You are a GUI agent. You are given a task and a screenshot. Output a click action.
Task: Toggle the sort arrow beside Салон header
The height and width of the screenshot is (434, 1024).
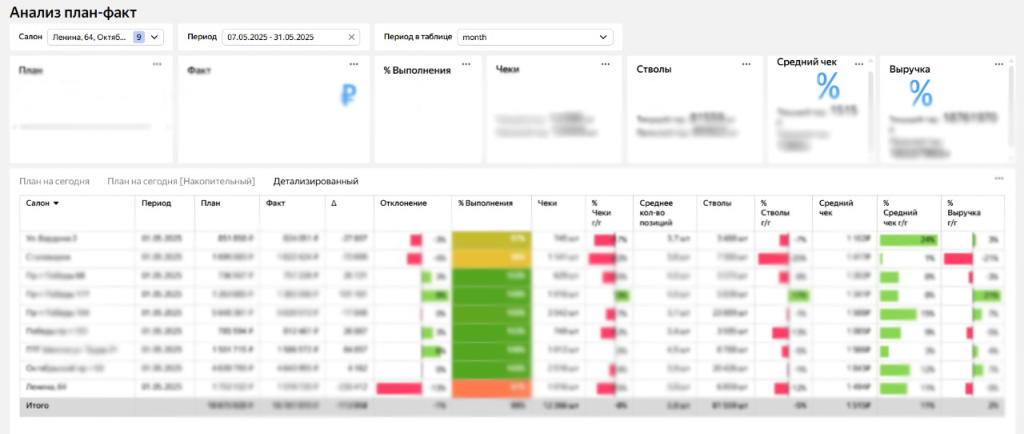tap(56, 203)
